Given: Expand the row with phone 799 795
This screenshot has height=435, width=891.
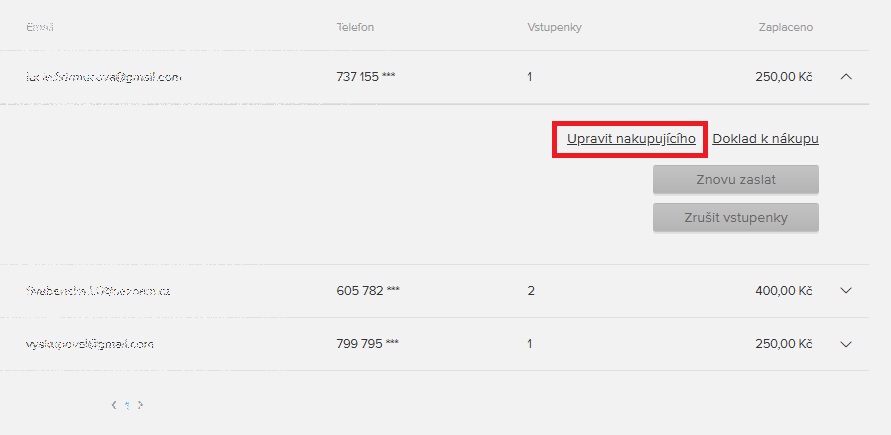Looking at the screenshot, I should pos(846,344).
